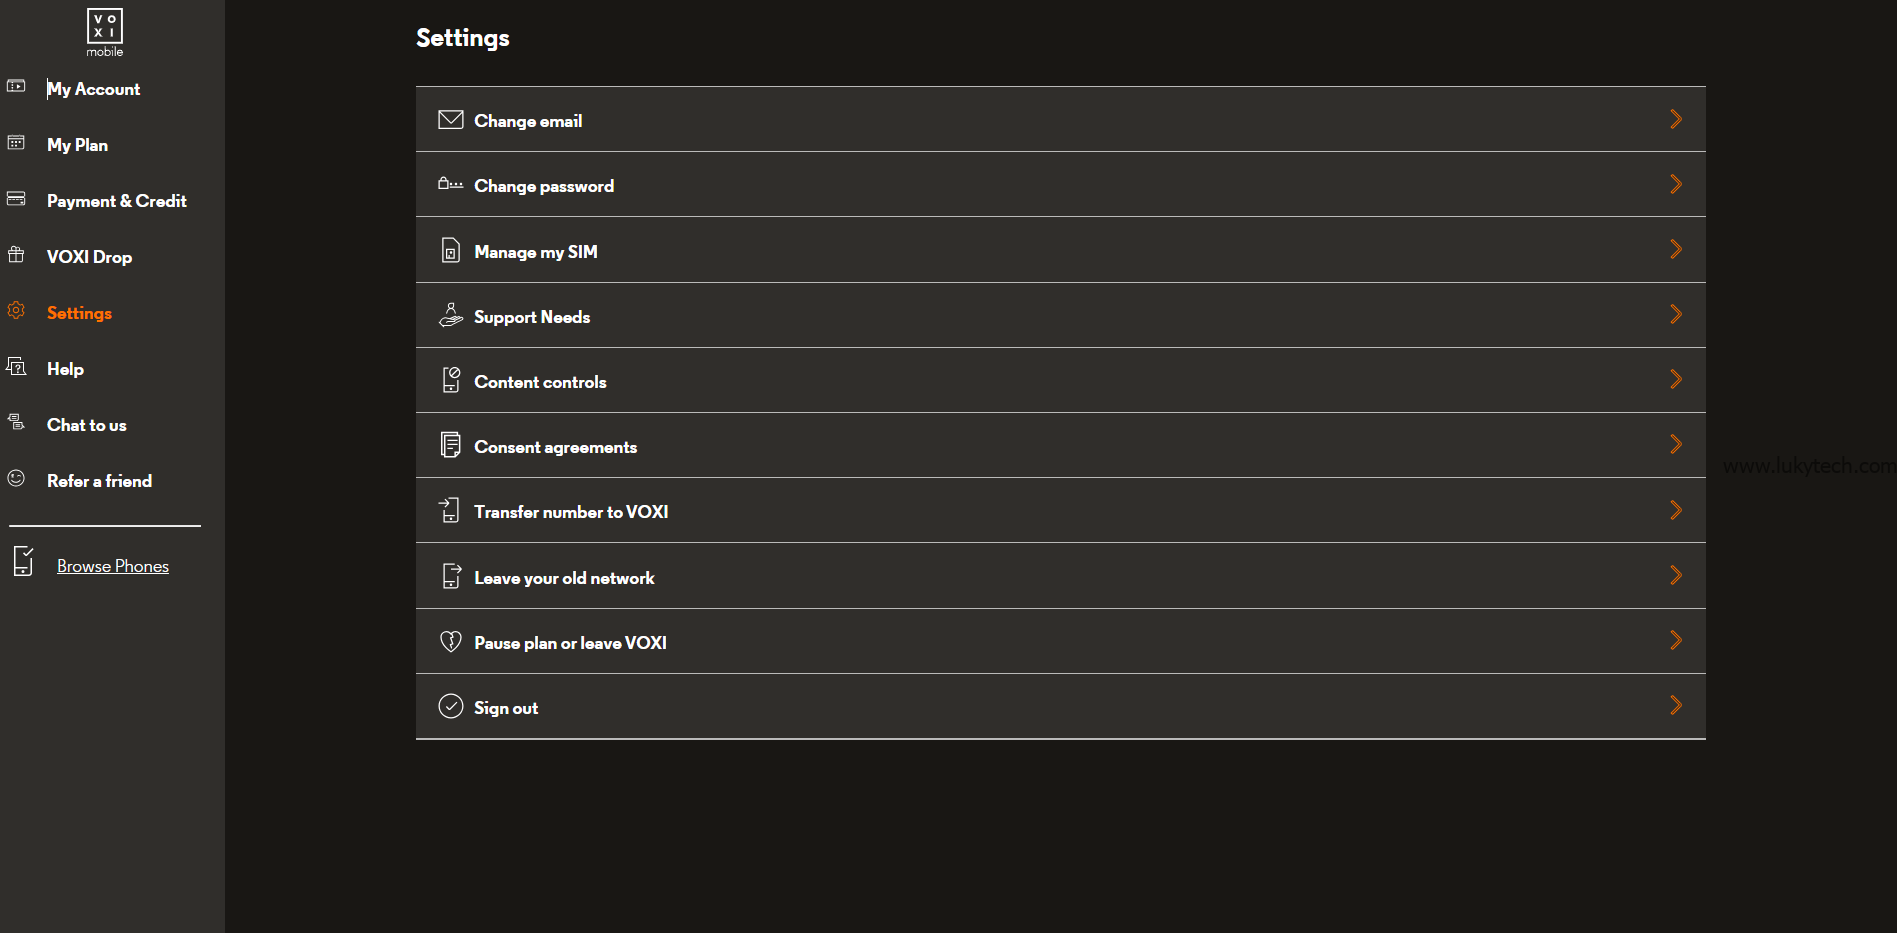
Task: Click the smiley icon beside Refer a friend
Action: (16, 479)
